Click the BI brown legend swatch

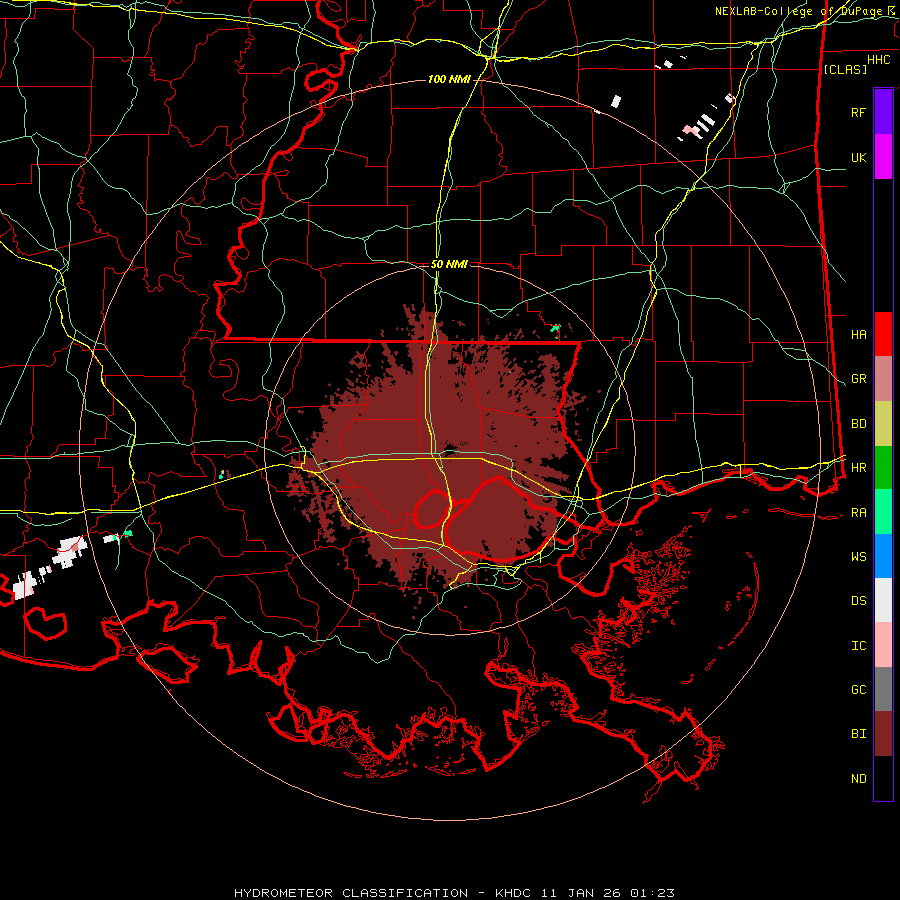(883, 734)
